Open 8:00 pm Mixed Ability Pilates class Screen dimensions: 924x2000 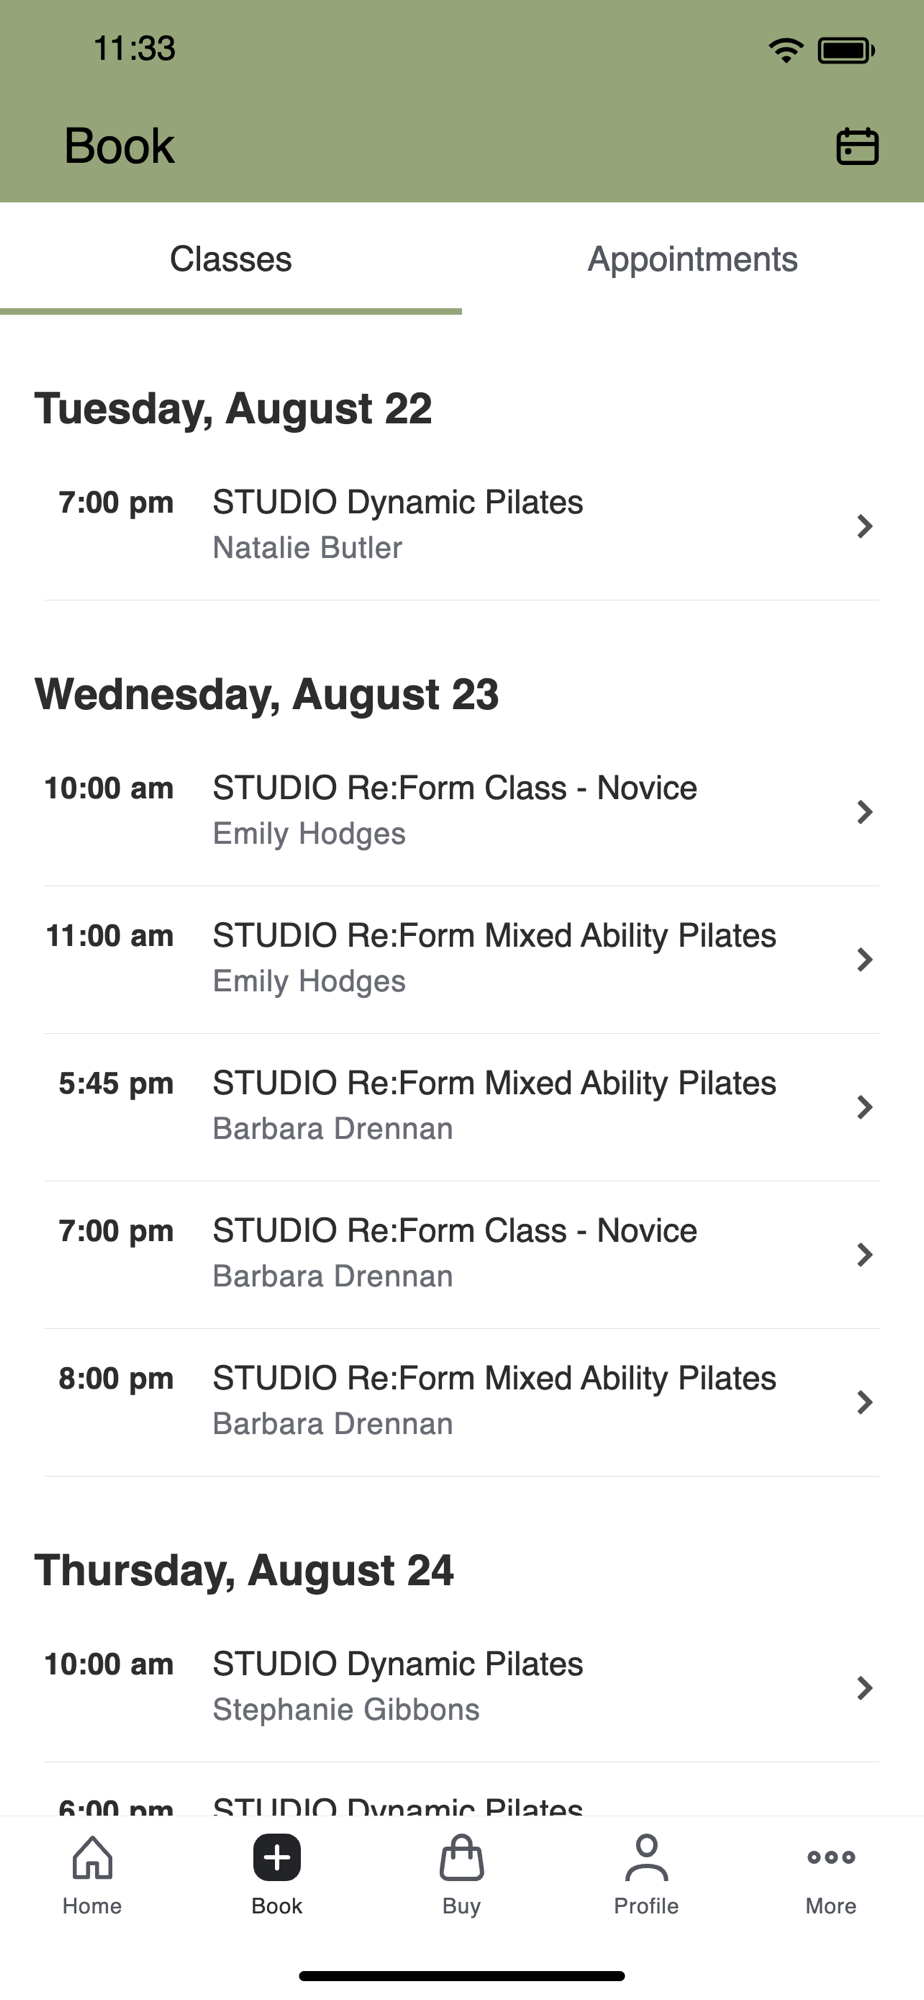click(462, 1402)
